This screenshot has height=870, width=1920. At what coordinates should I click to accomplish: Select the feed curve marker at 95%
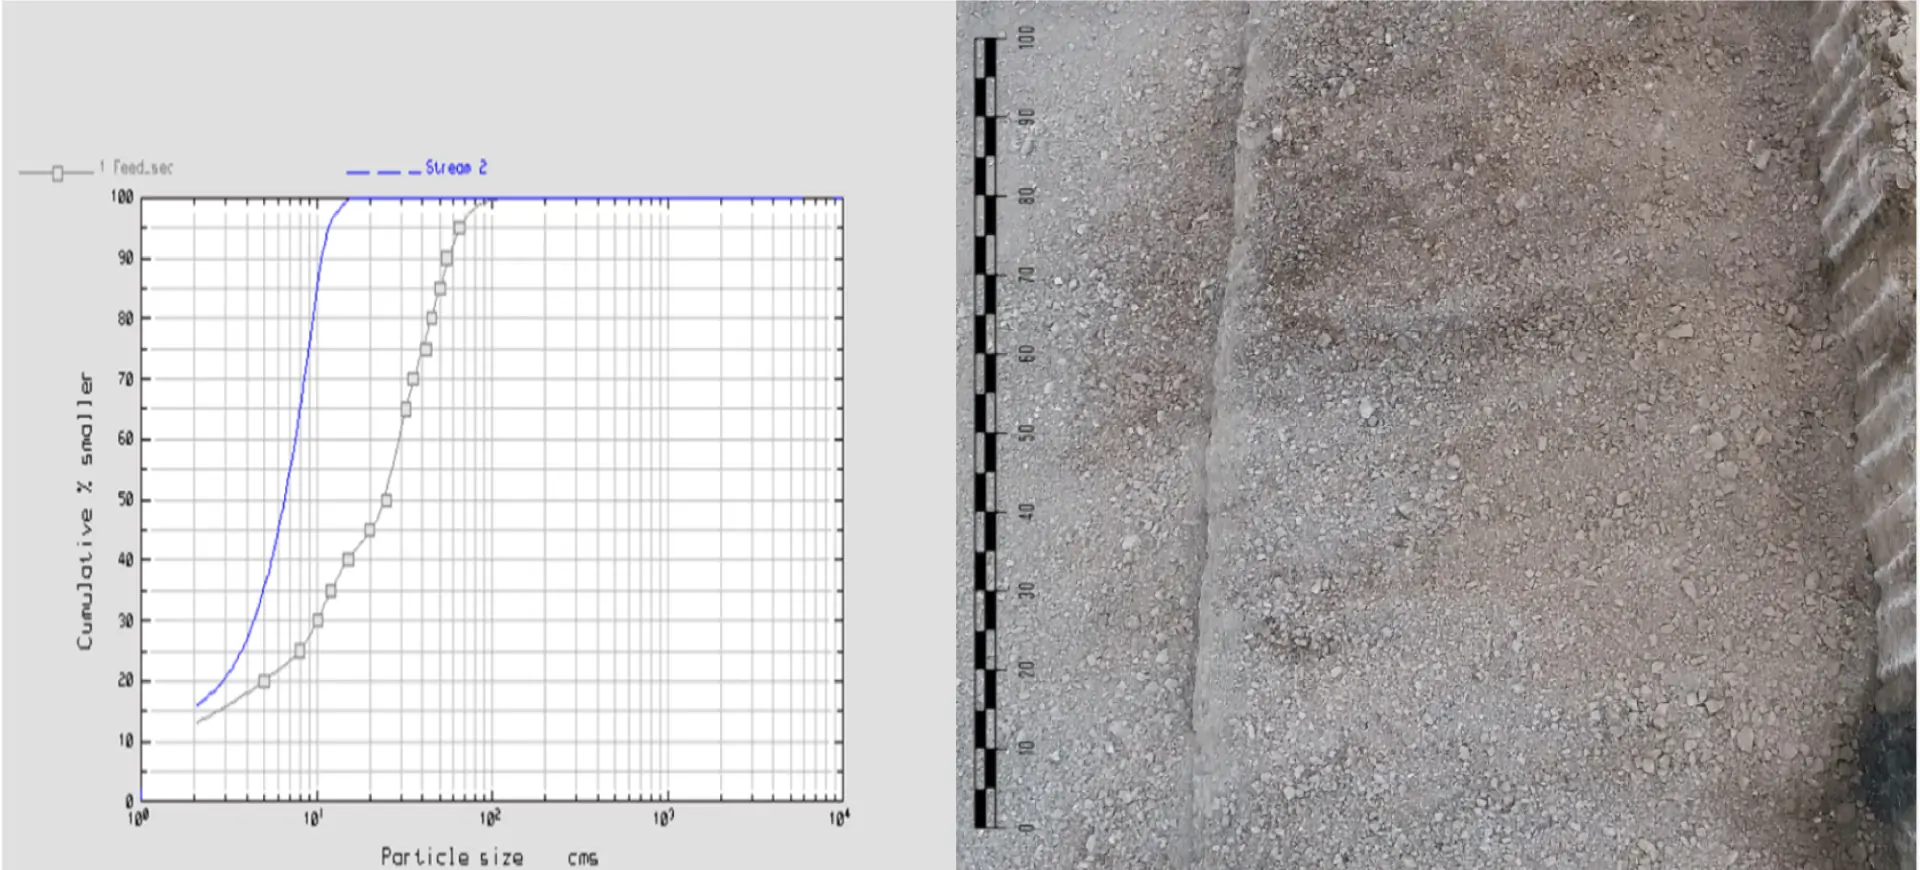click(459, 228)
